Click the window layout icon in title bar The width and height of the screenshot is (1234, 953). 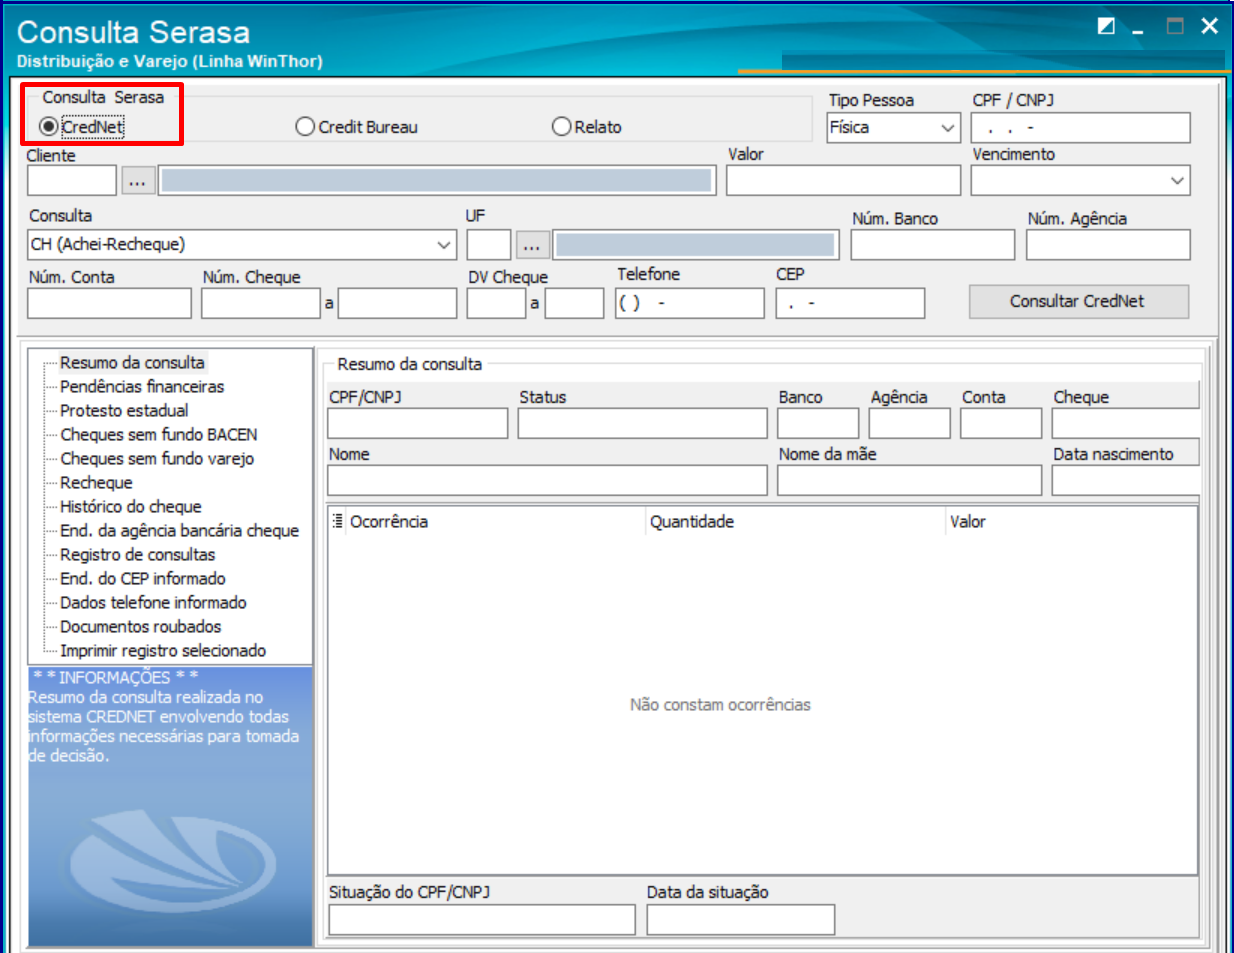click(1106, 26)
